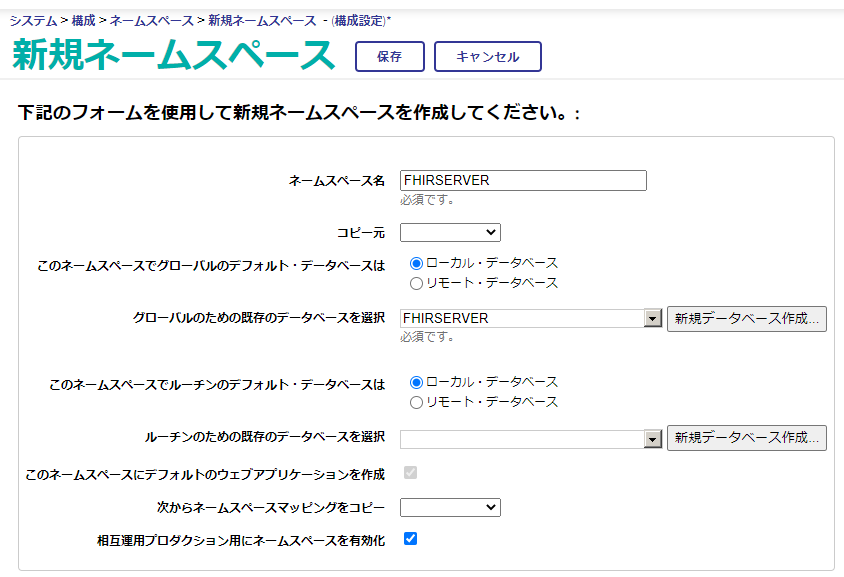Select ローカル・データベース for global default
The image size is (844, 577).
click(x=417, y=263)
